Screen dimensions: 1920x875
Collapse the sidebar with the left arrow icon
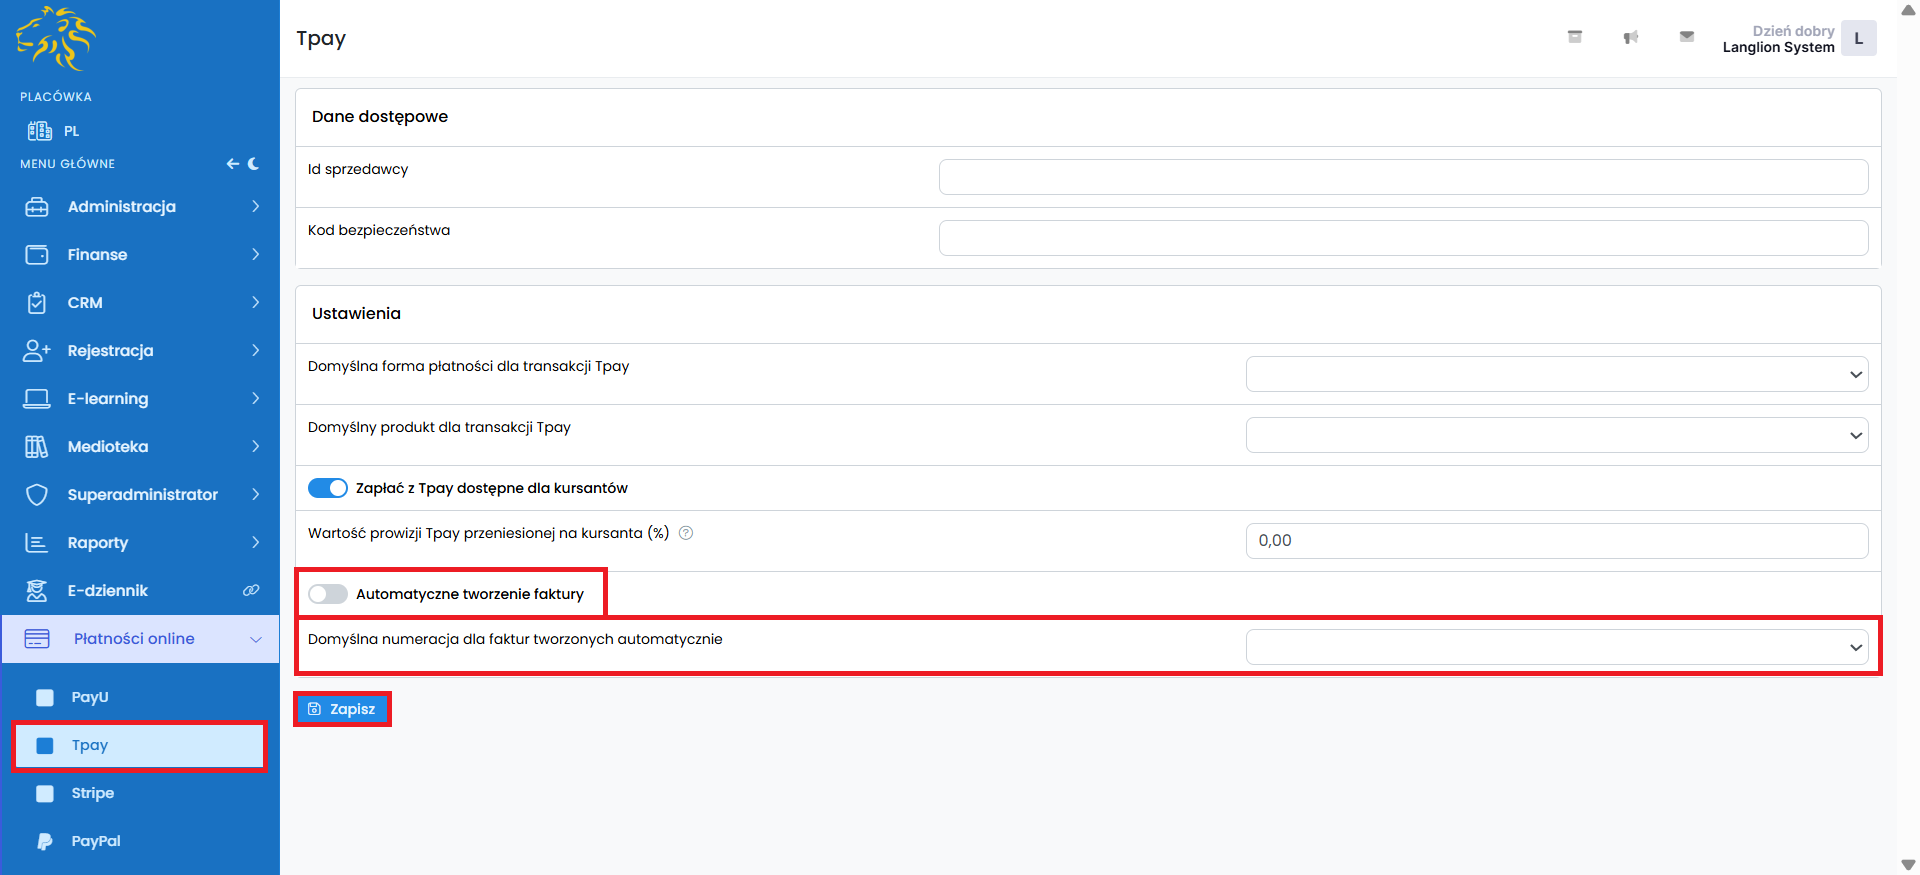coord(232,164)
